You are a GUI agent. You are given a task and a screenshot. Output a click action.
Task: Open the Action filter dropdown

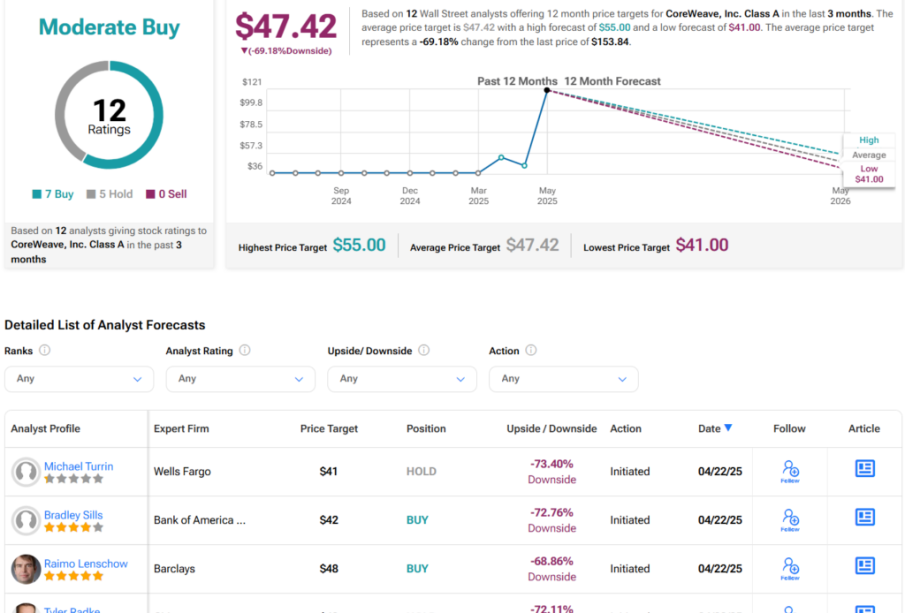click(x=563, y=379)
